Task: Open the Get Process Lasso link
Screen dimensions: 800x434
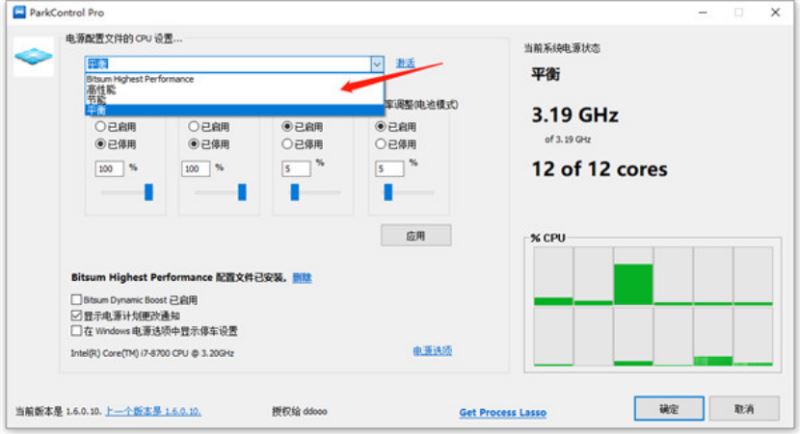Action: [x=503, y=413]
